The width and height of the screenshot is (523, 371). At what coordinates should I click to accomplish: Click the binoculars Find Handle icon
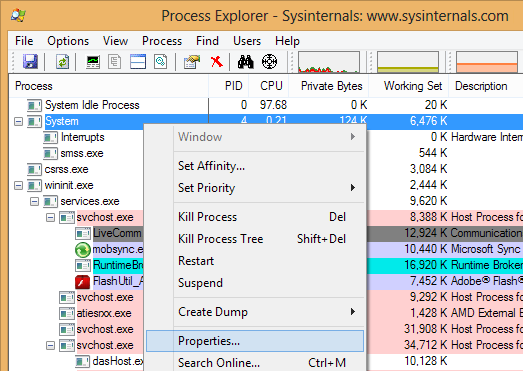coord(245,62)
